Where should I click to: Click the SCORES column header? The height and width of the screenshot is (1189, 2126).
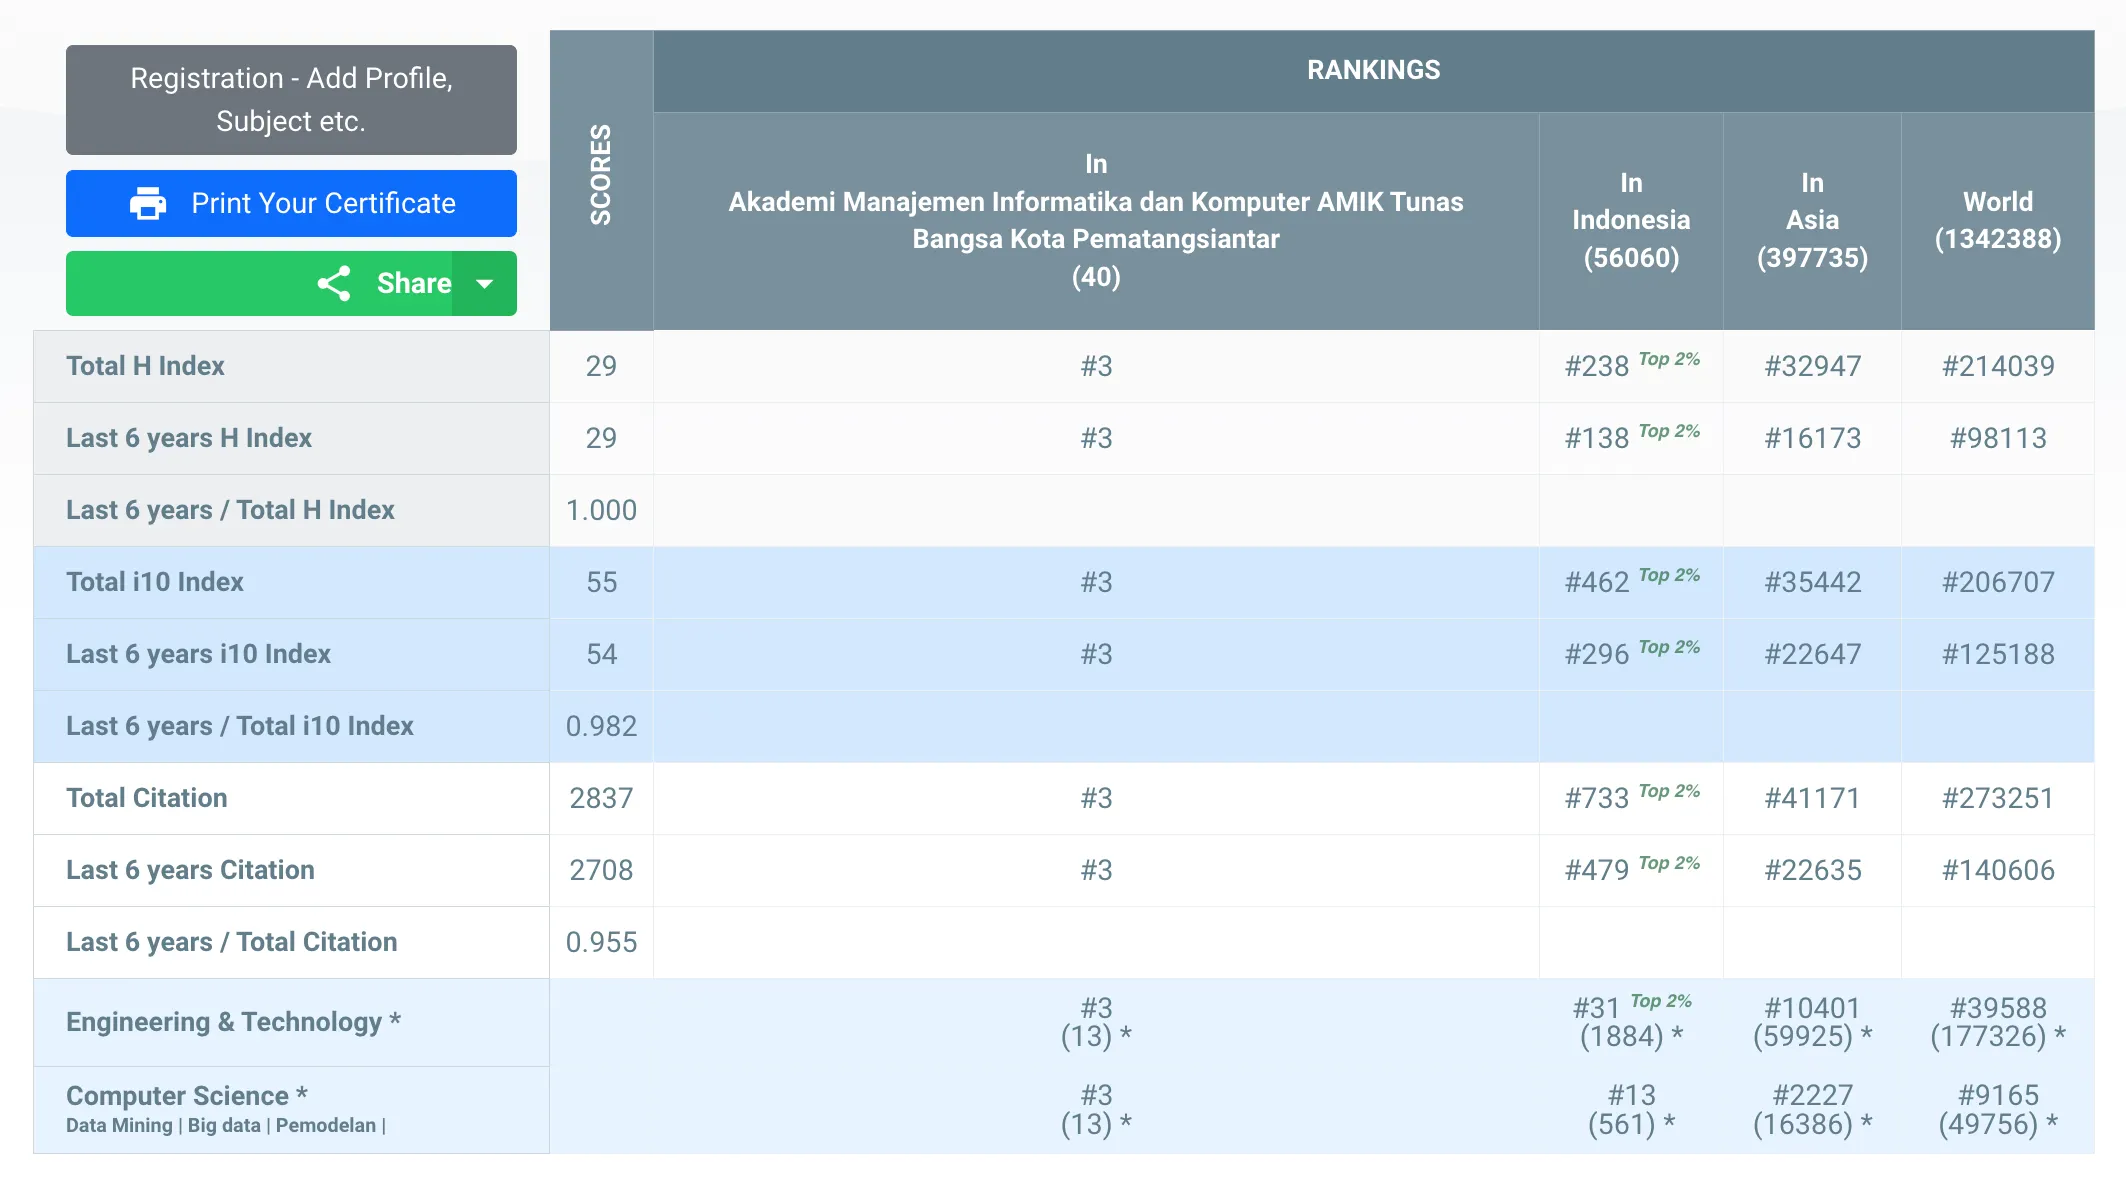(601, 176)
